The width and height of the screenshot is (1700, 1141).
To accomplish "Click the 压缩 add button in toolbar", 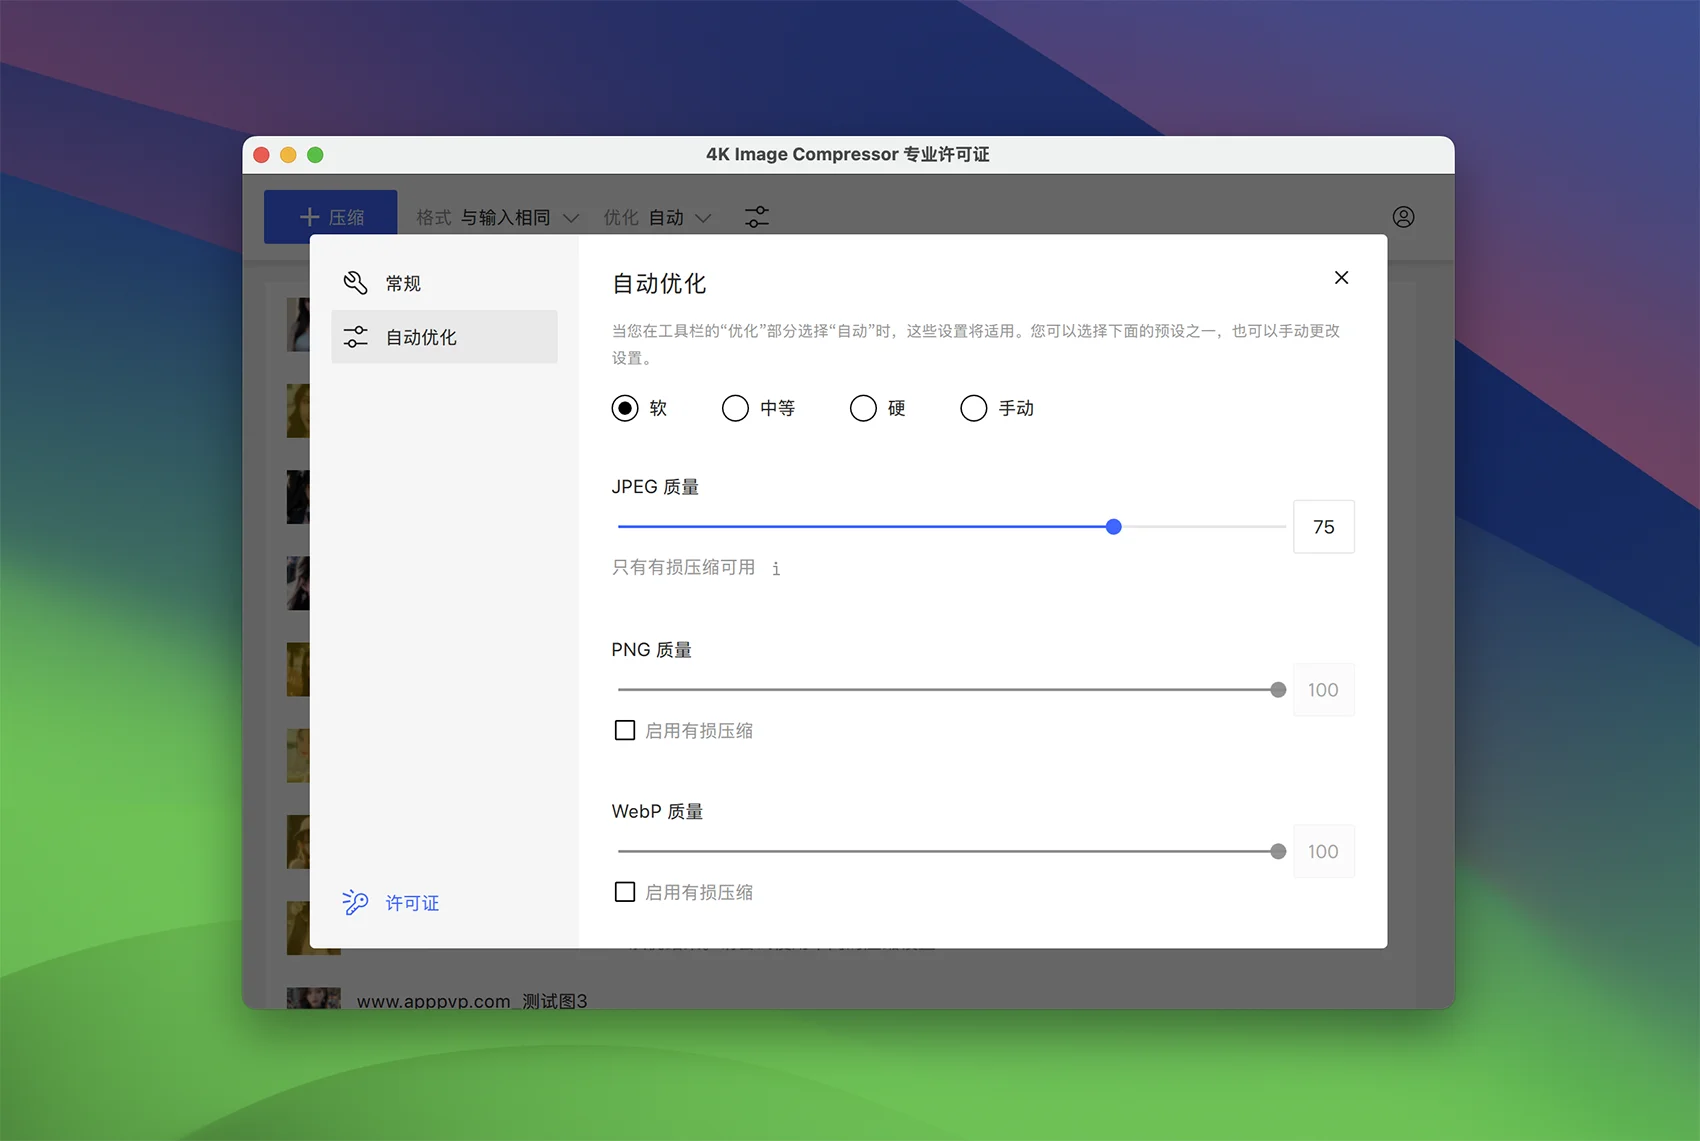I will pos(331,217).
